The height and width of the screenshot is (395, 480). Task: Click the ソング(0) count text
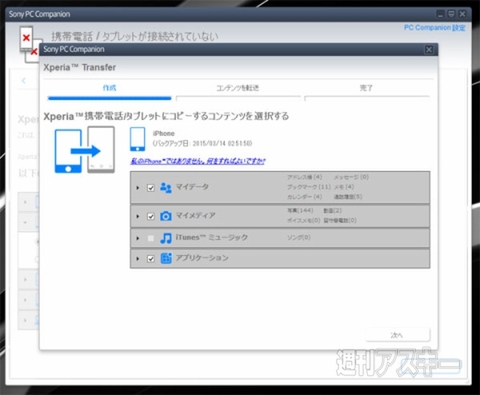[x=299, y=238]
